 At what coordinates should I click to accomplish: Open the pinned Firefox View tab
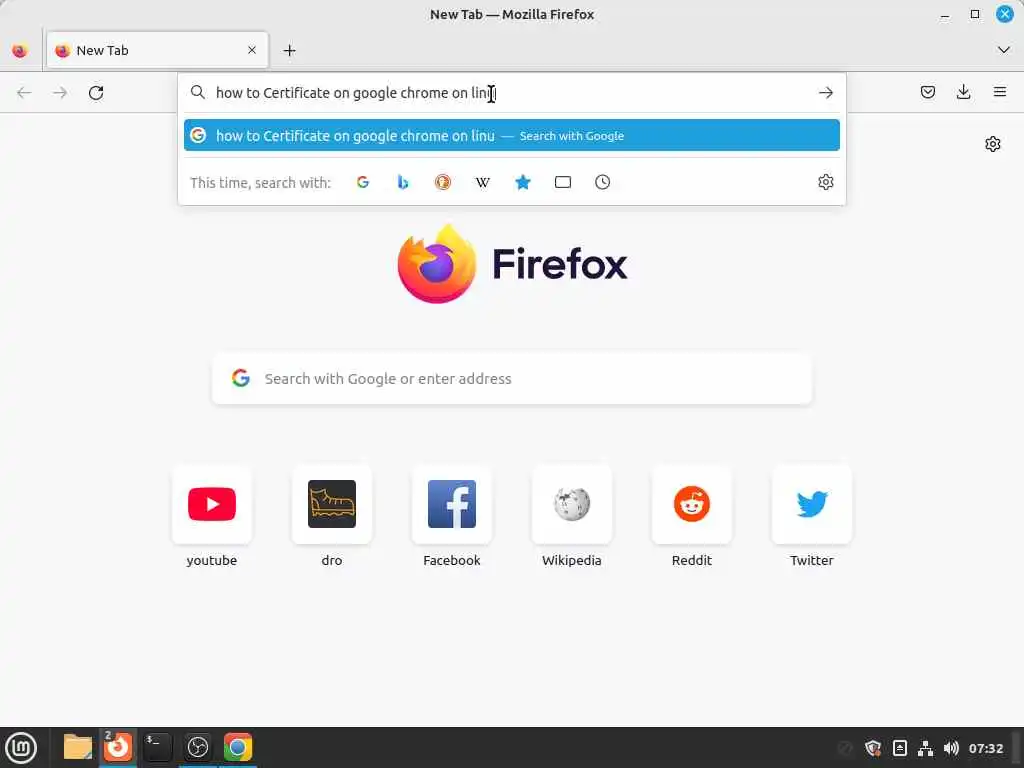tap(20, 50)
